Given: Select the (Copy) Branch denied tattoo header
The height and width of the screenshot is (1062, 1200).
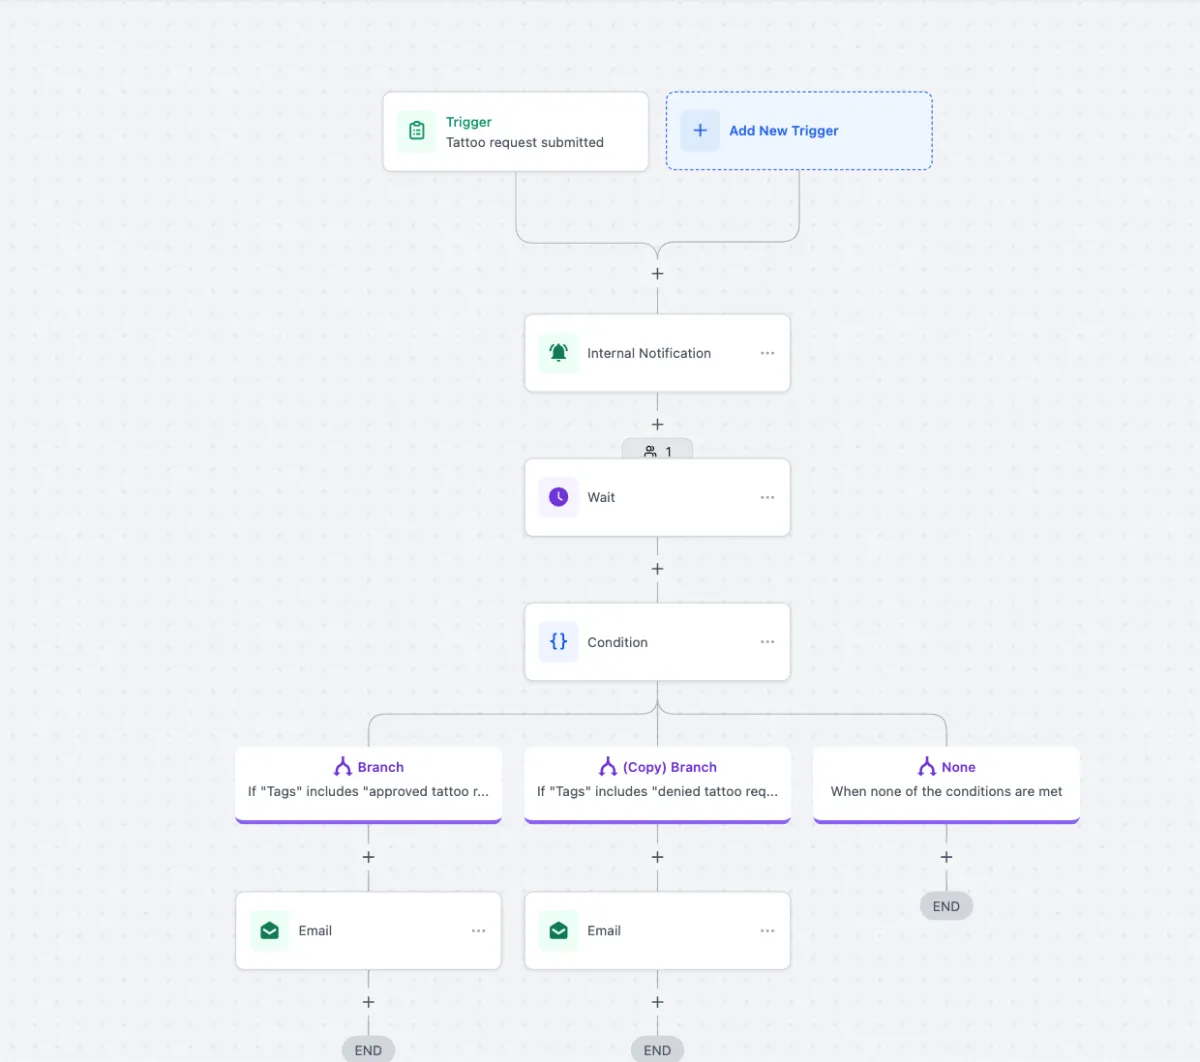Looking at the screenshot, I should coord(657,785).
